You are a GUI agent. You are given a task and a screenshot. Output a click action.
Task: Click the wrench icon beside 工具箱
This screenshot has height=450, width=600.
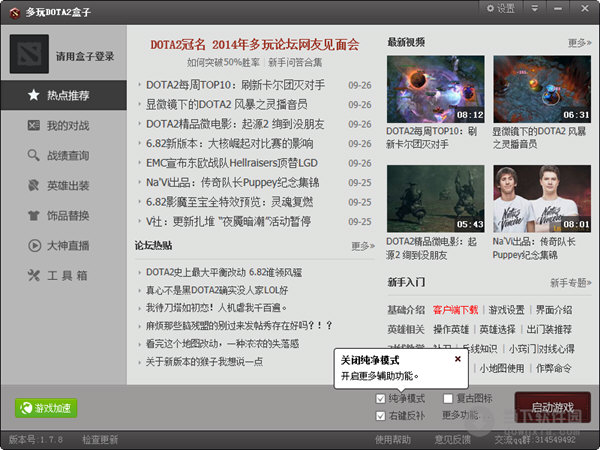click(x=34, y=275)
